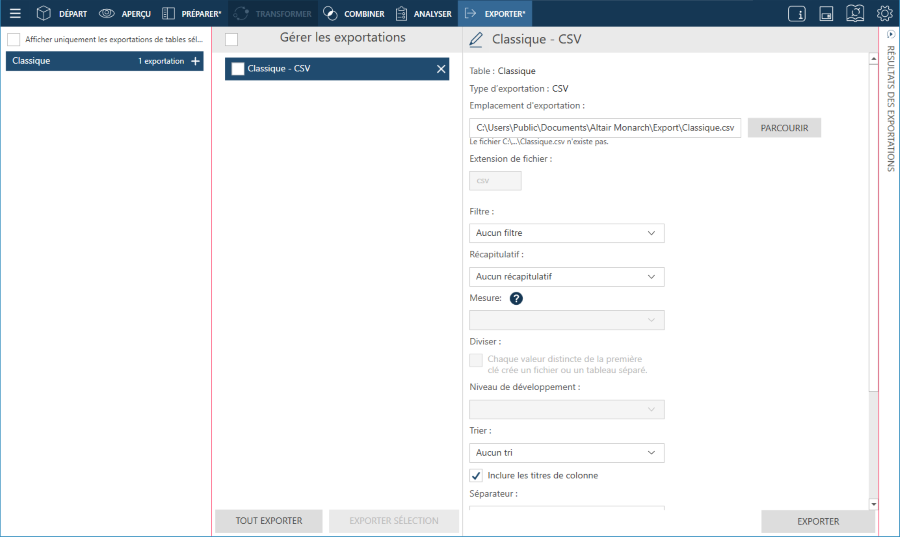Click the information icon in top bar

coord(797,14)
